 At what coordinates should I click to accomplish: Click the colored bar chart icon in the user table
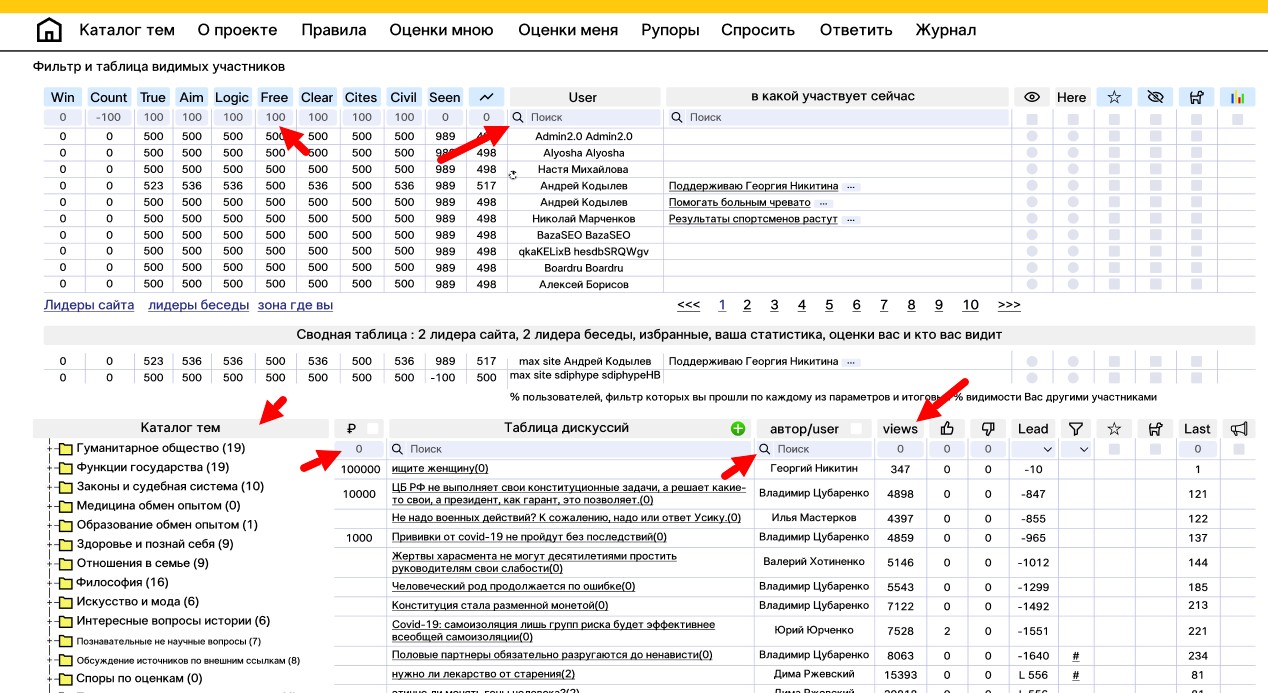[x=1237, y=97]
